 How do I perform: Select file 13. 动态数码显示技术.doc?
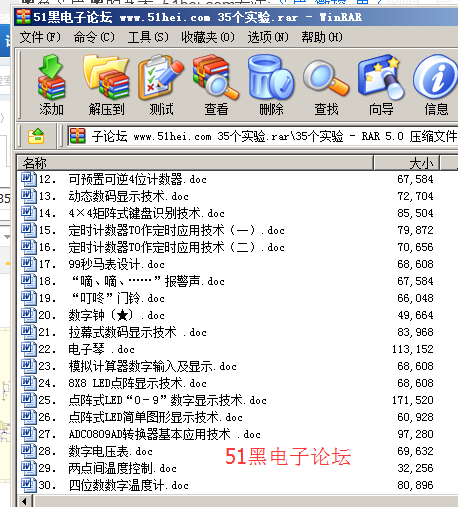tap(104, 196)
